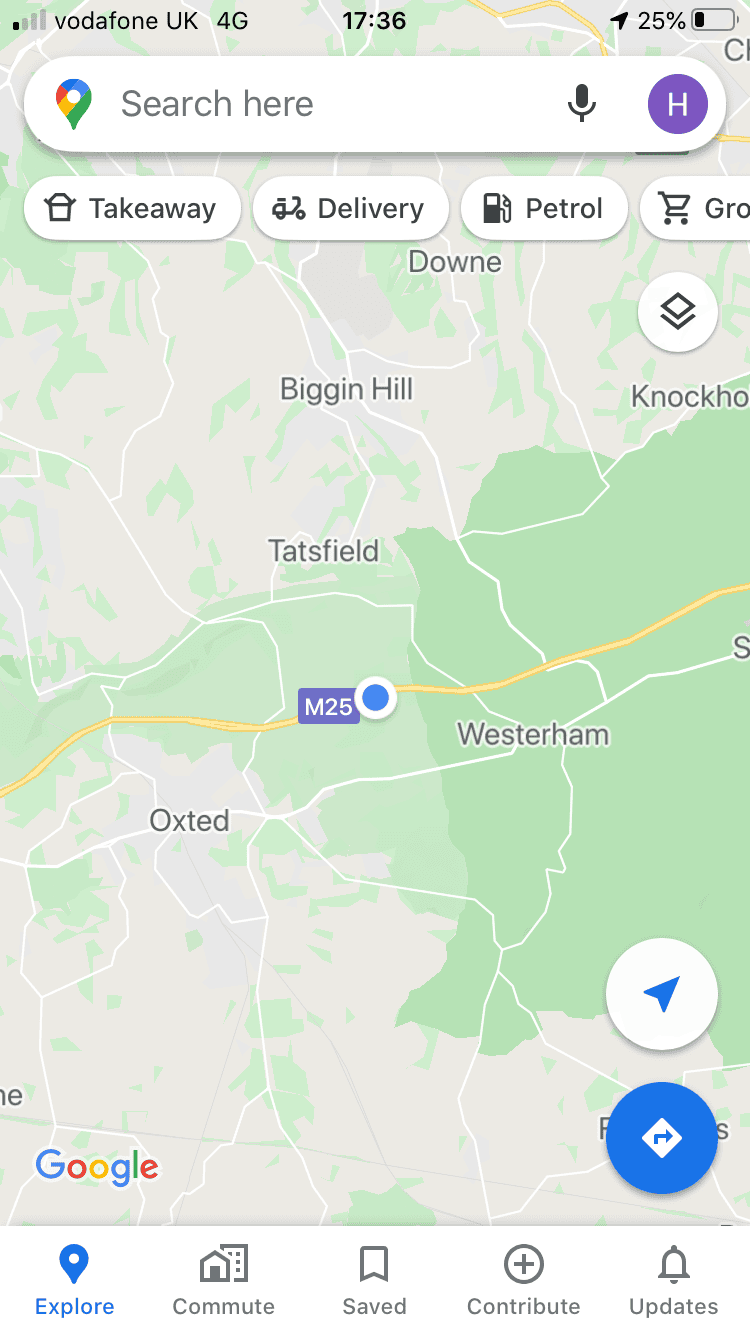The height and width of the screenshot is (1334, 750).
Task: Recenter map with the location arrow button
Action: [661, 994]
